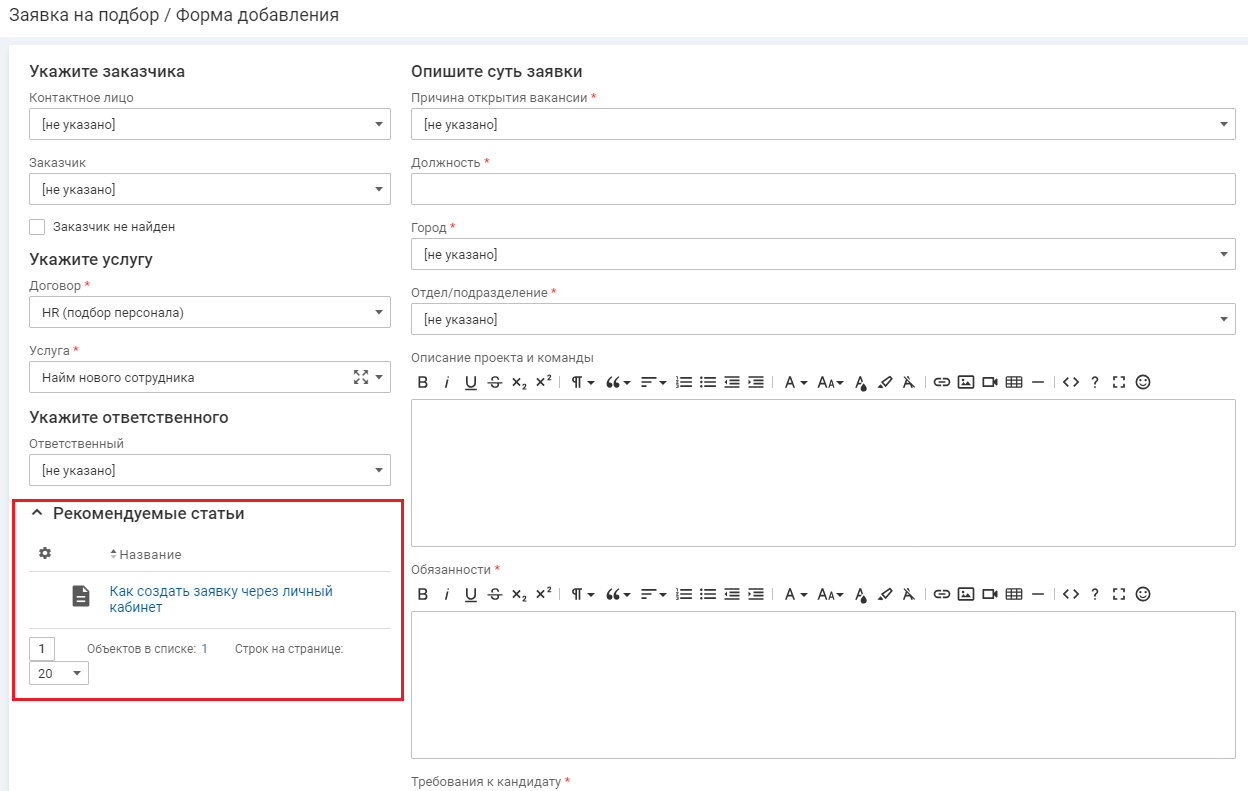Viewport: 1248px width, 791px height.
Task: Toggle ordered list in Обязанности toolbar
Action: click(684, 594)
